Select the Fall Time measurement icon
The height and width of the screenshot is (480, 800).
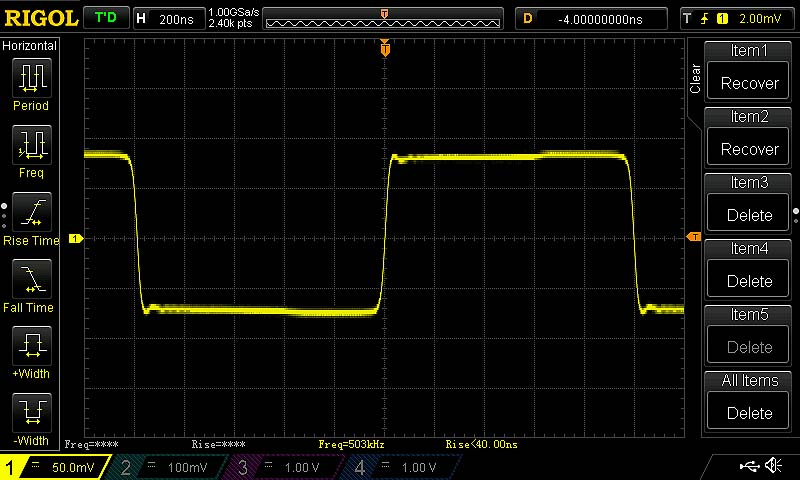coord(32,279)
